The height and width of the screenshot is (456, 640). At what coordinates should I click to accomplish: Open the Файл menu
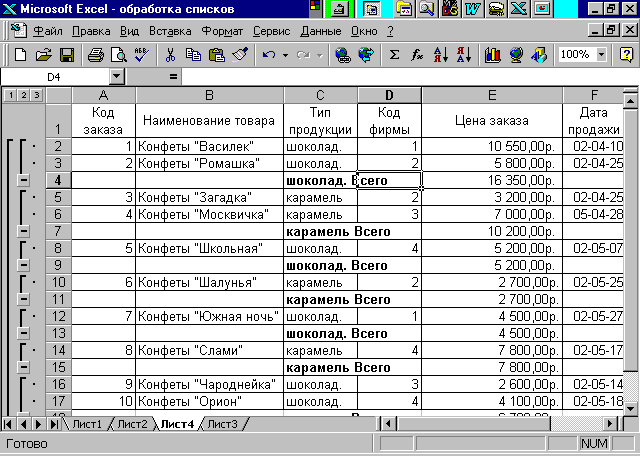pos(48,31)
